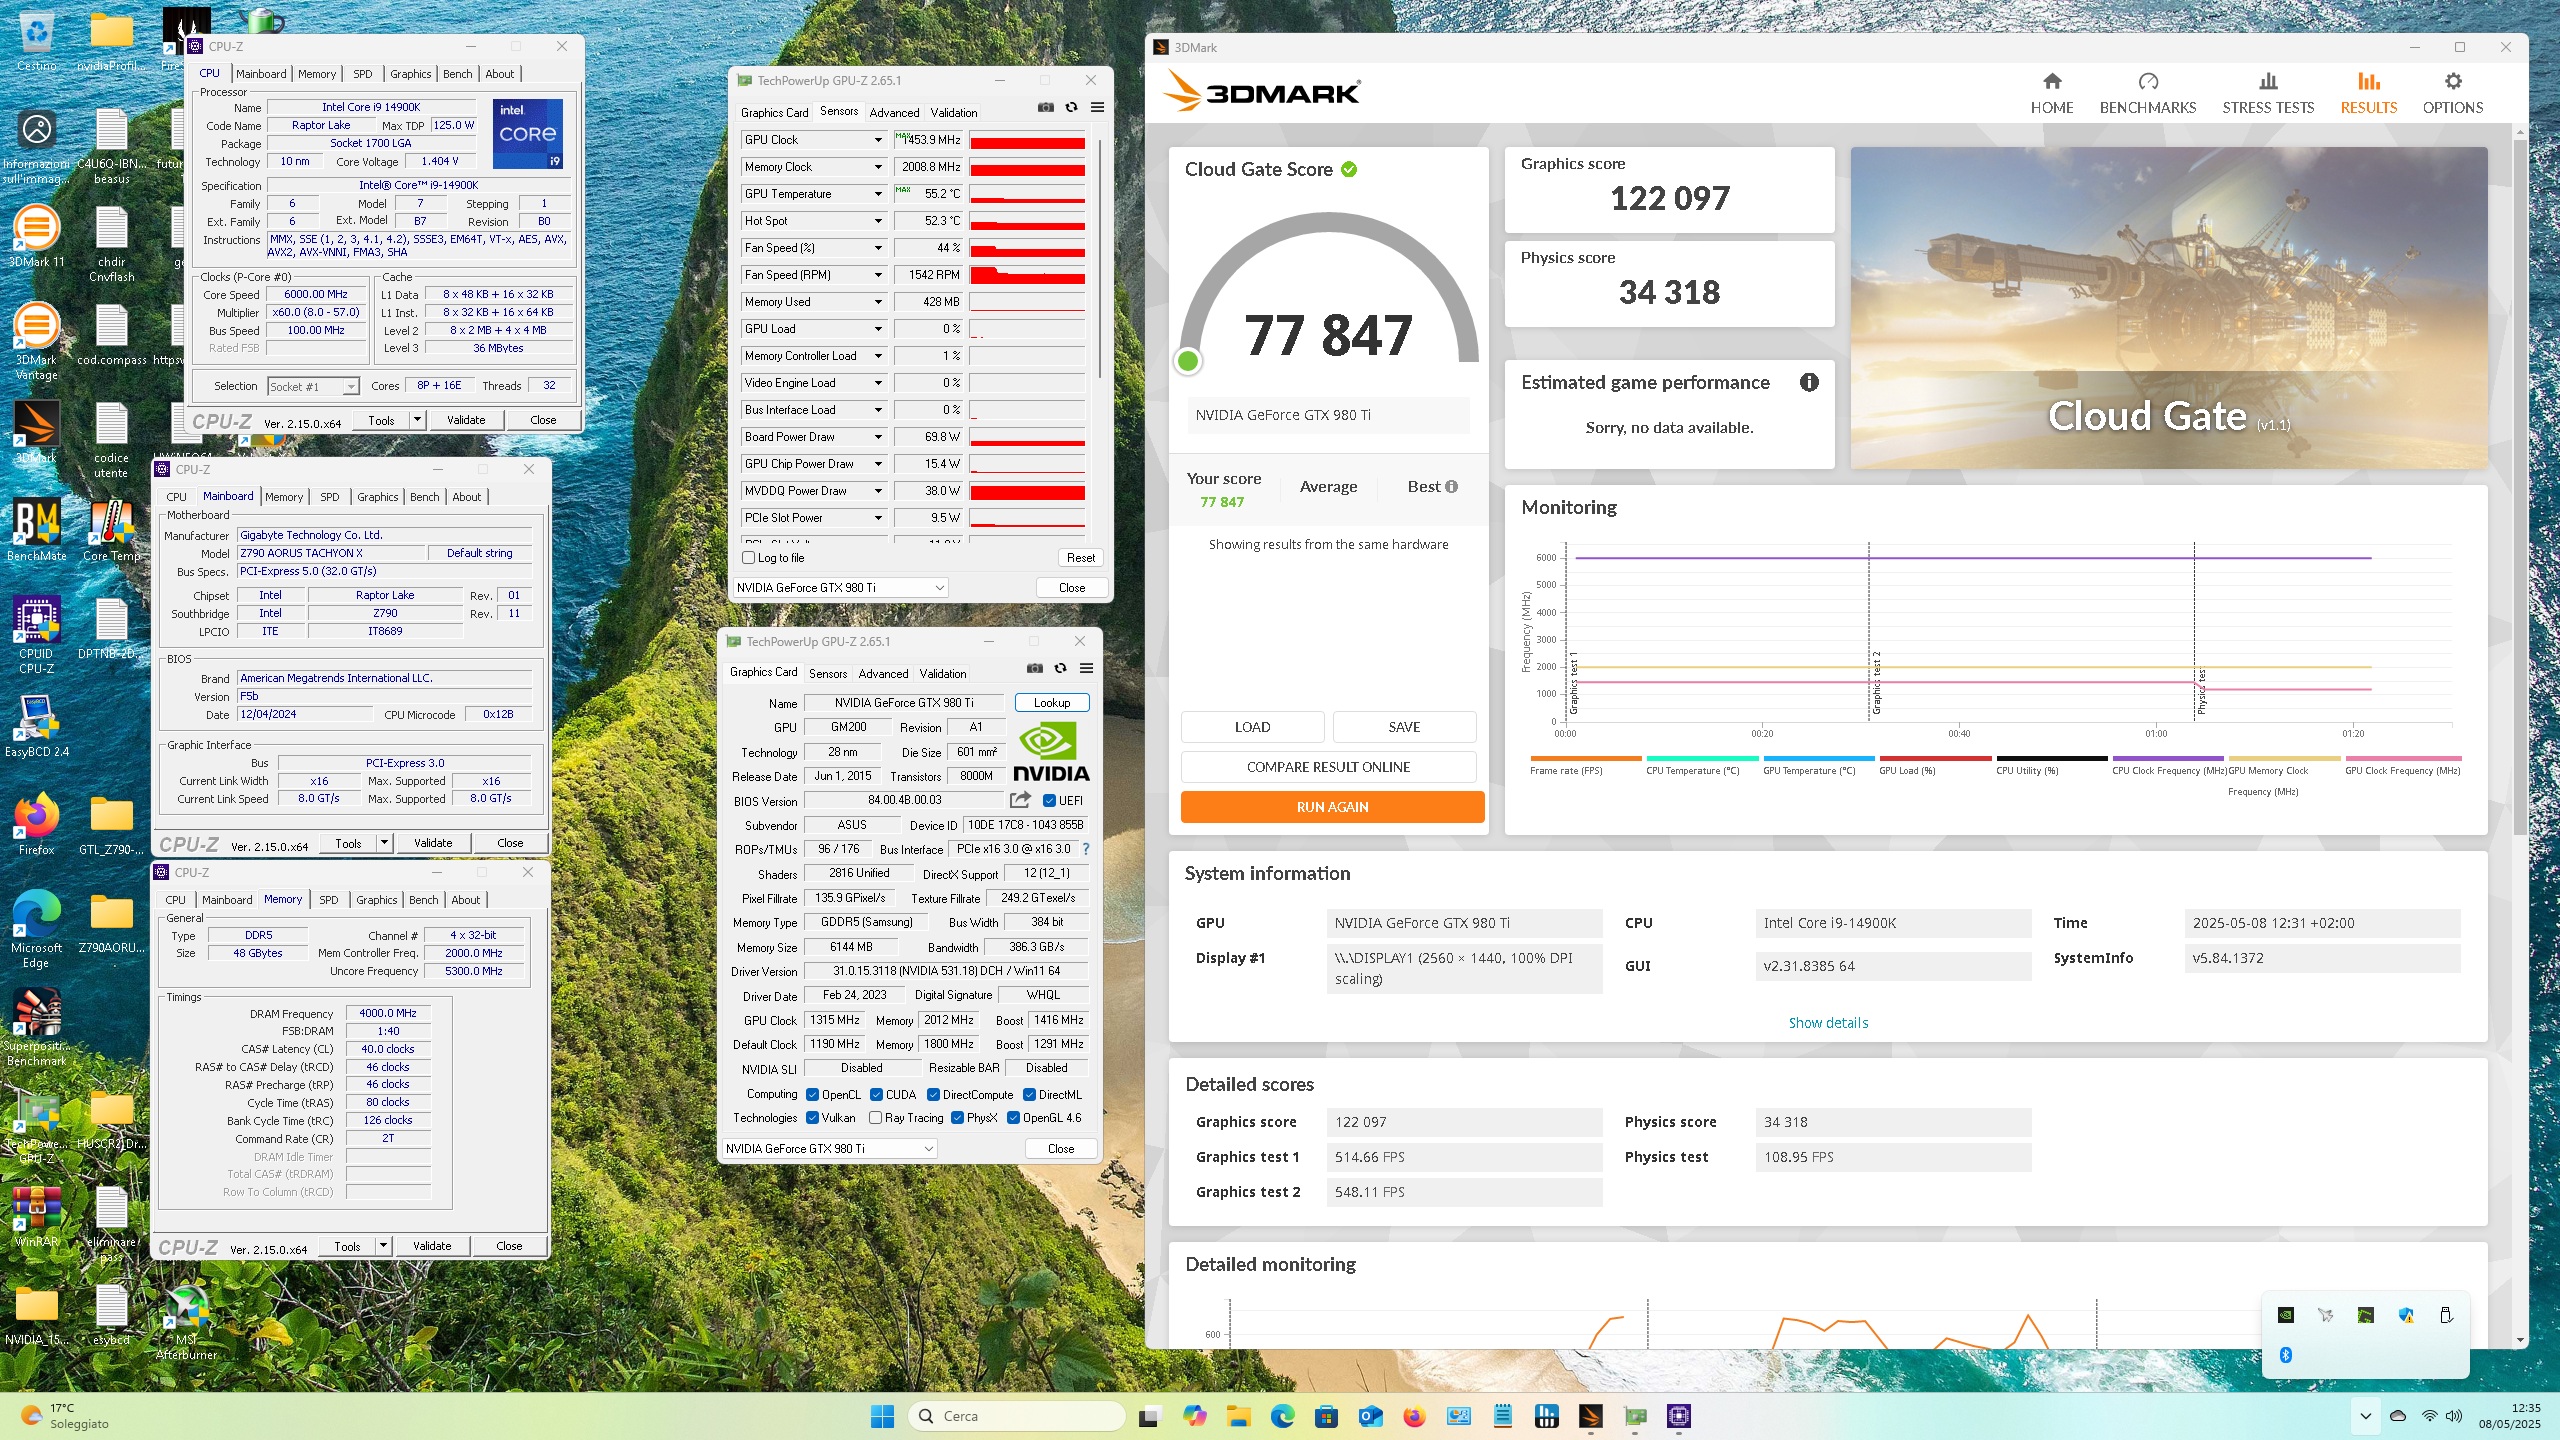Toggle the CUDA checkbox

tap(876, 1095)
